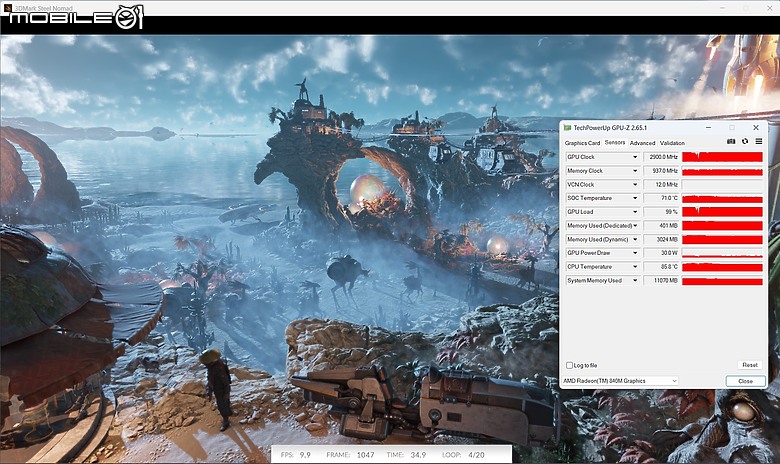
Task: Open the GPU-Z hamburger menu
Action: pos(759,142)
